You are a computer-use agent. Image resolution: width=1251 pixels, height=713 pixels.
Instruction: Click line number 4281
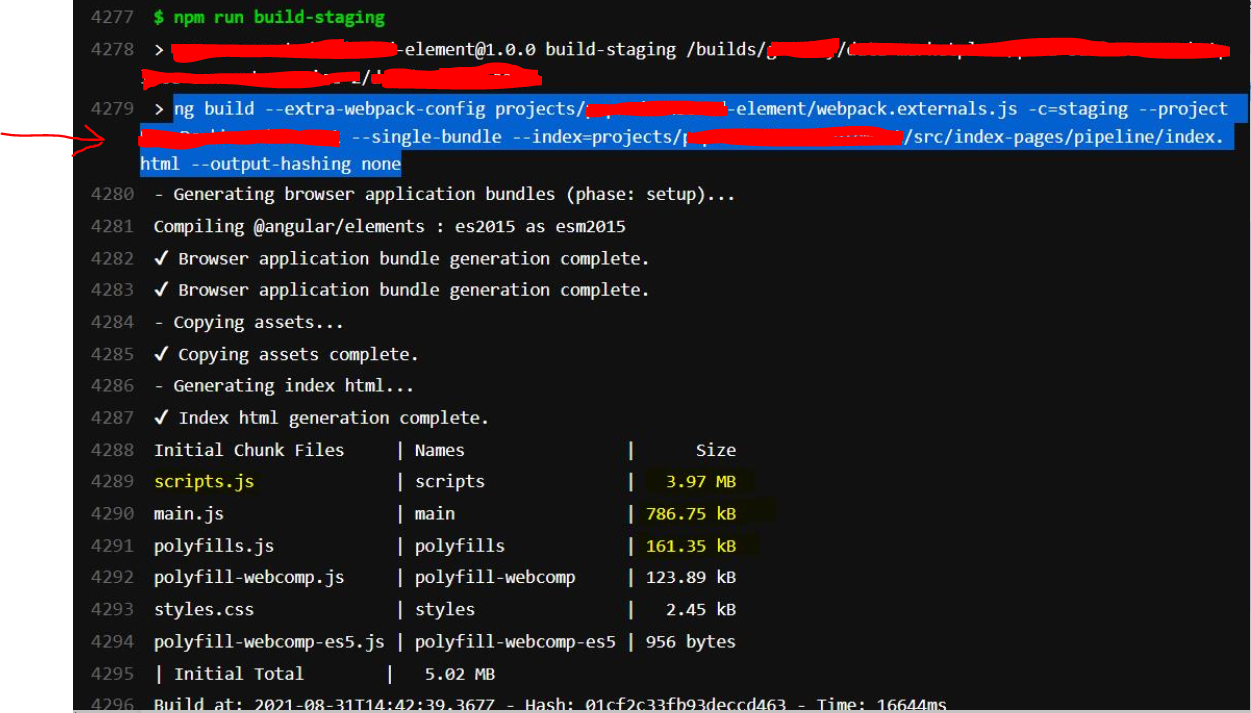(x=112, y=227)
